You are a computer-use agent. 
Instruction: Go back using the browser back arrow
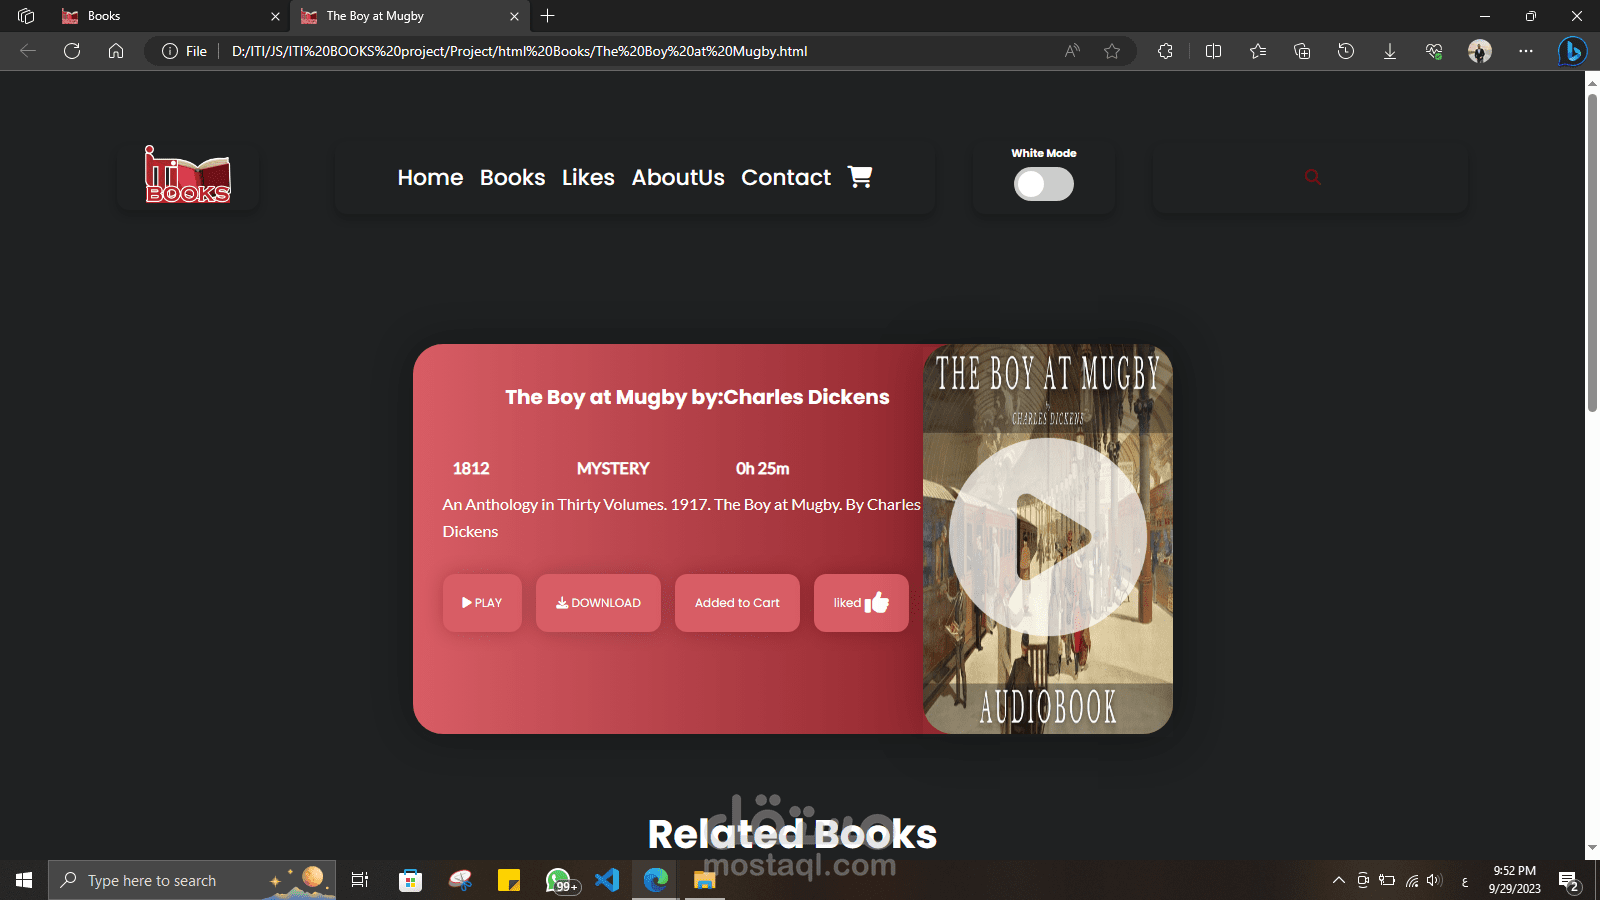(28, 51)
